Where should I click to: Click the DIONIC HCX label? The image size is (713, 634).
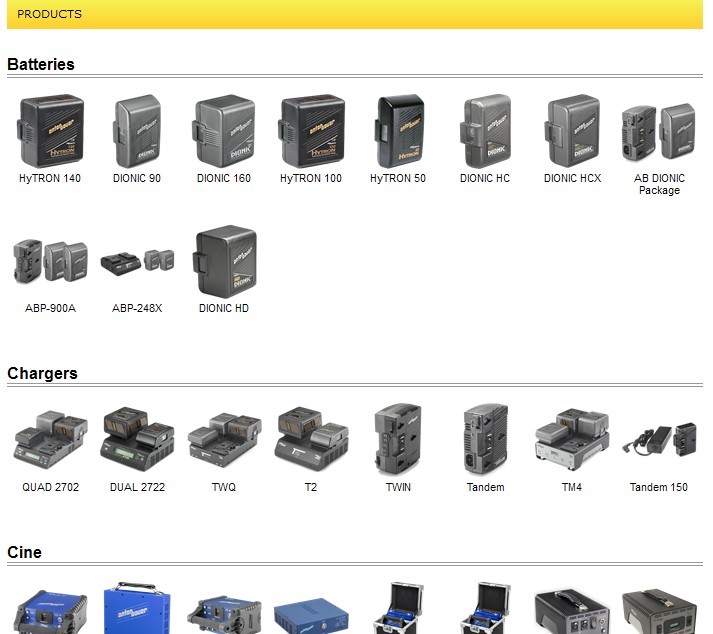[572, 178]
